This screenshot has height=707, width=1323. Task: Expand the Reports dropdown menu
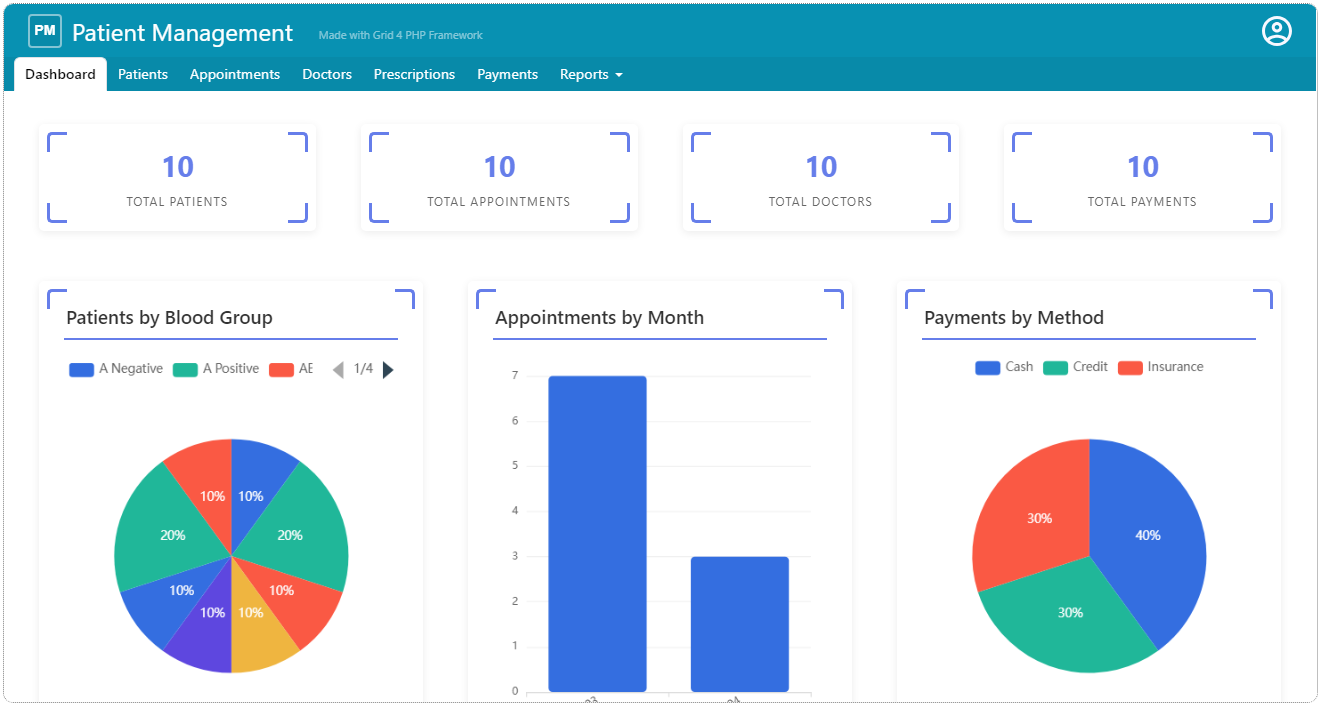point(590,74)
